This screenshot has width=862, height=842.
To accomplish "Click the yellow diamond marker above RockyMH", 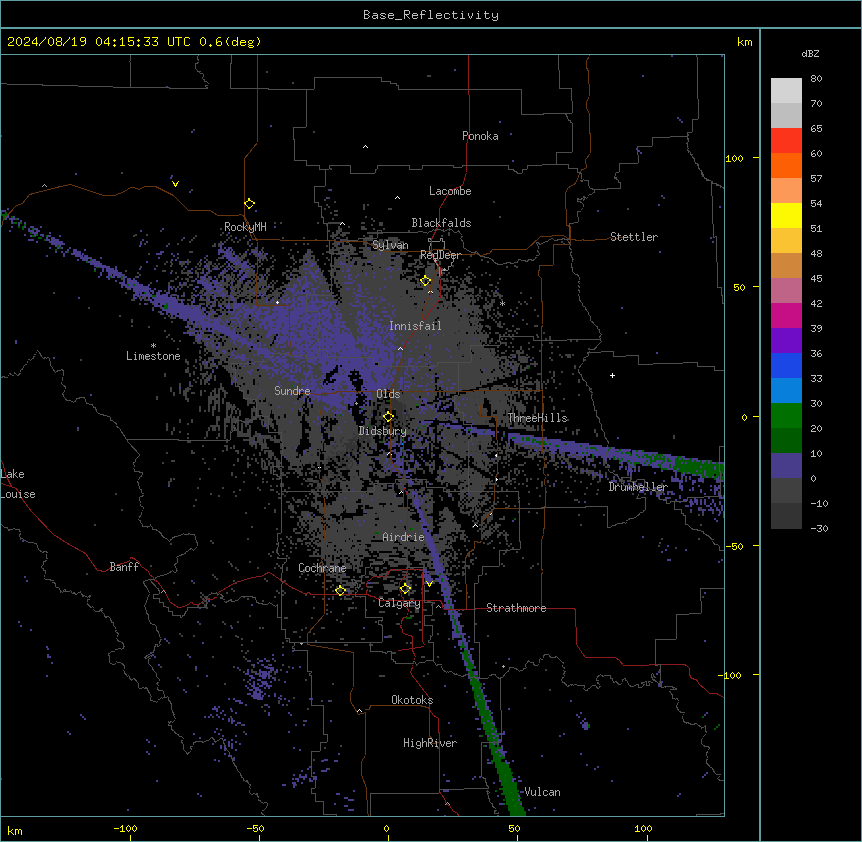I will point(249,203).
